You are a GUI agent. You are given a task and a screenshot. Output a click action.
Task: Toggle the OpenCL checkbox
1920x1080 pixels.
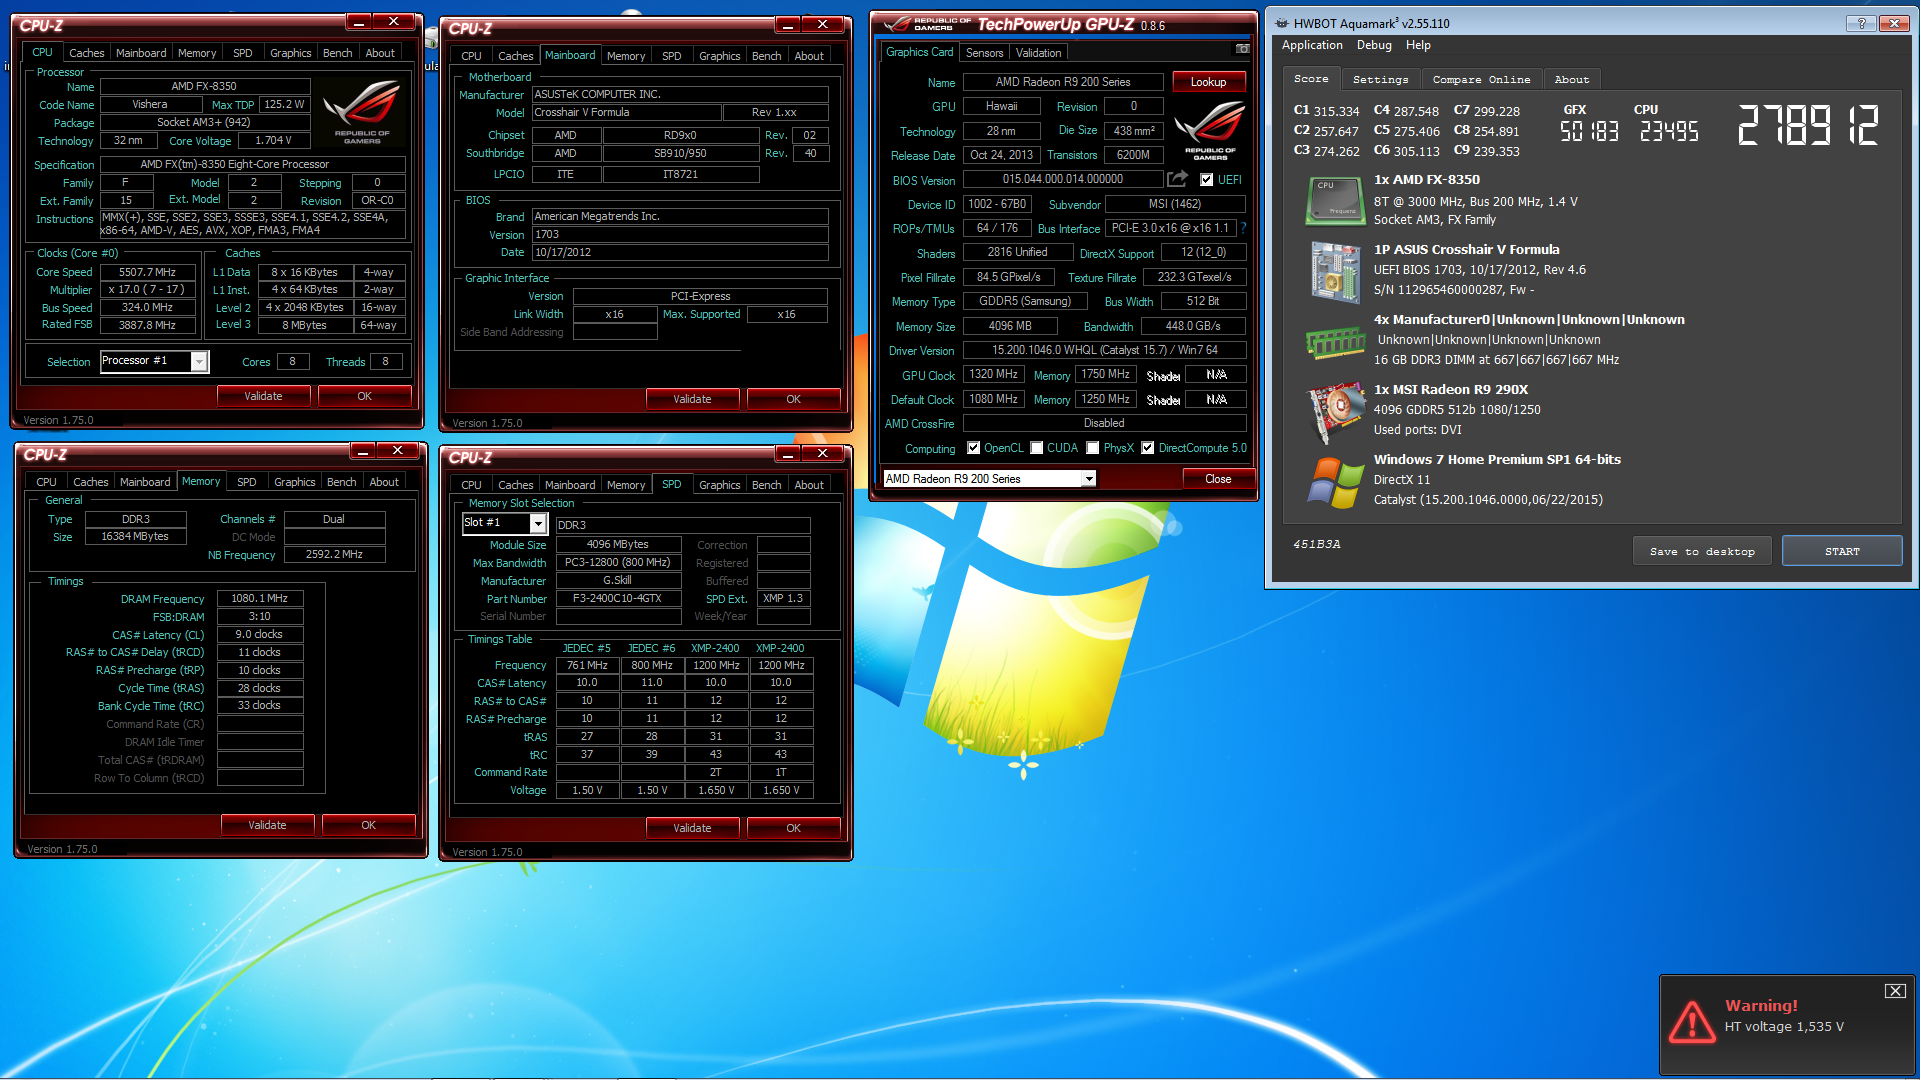(x=973, y=448)
